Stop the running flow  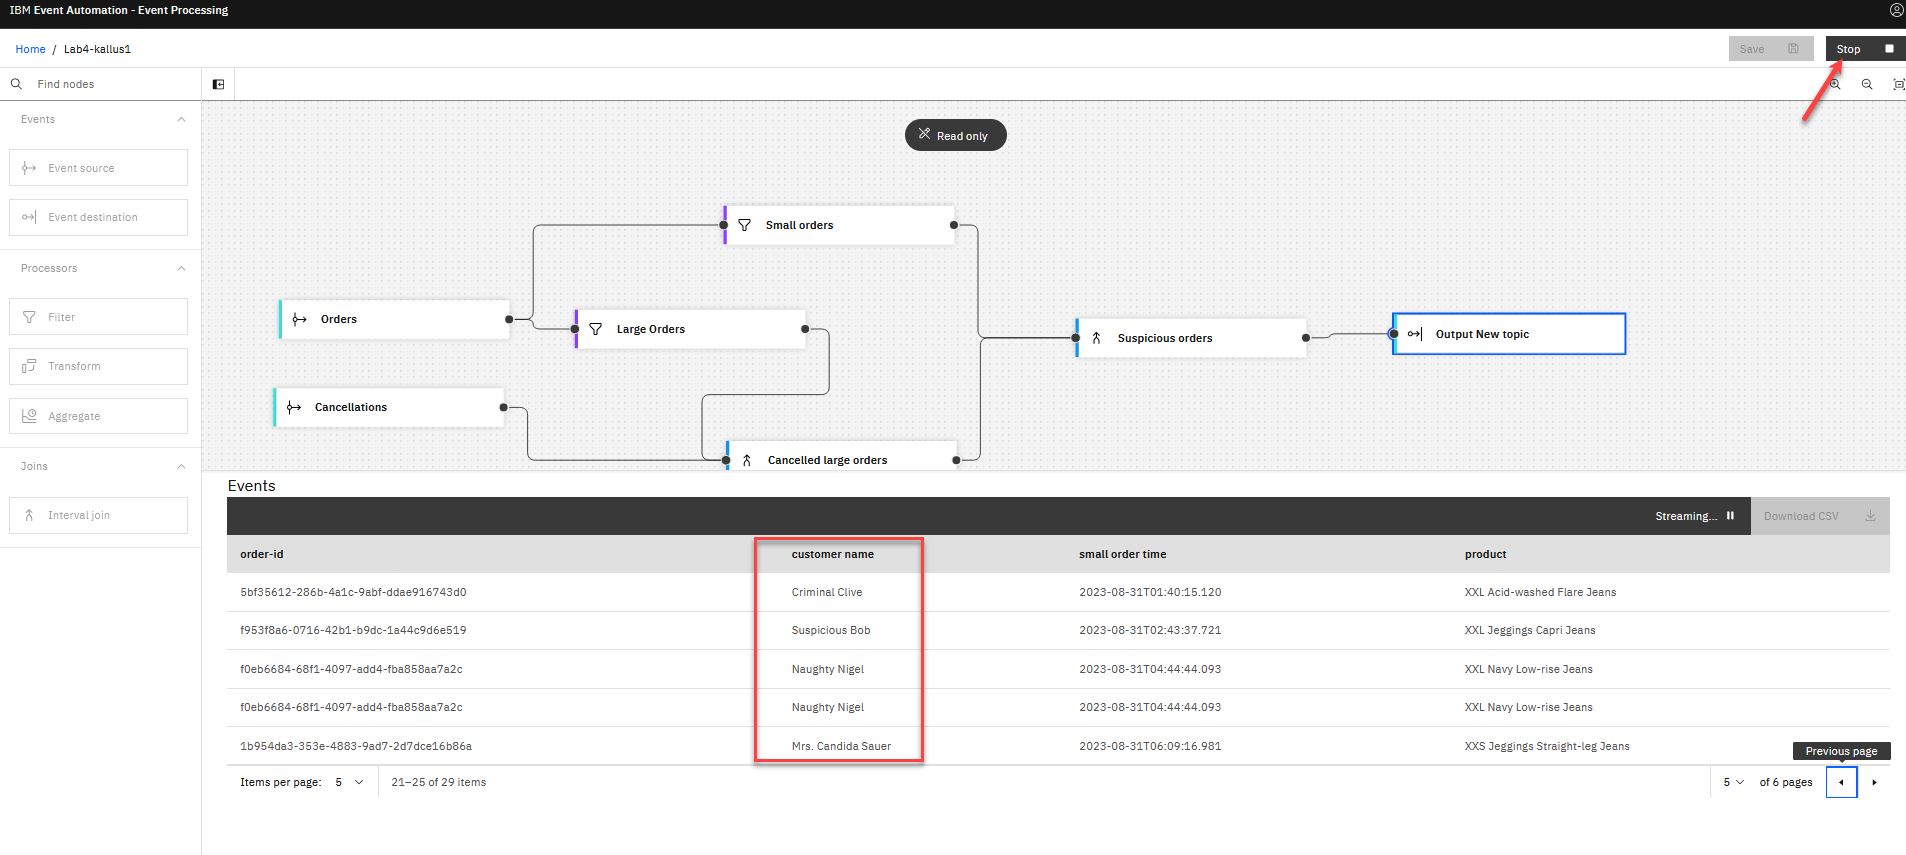(1864, 49)
